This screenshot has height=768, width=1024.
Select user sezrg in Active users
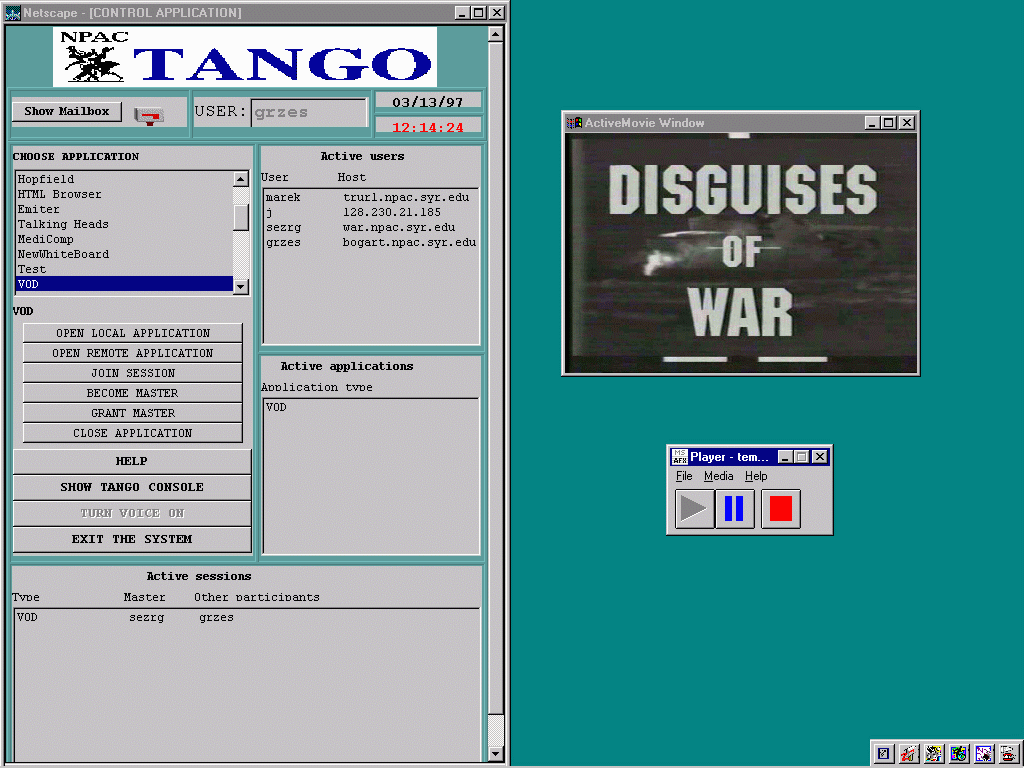[x=283, y=227]
